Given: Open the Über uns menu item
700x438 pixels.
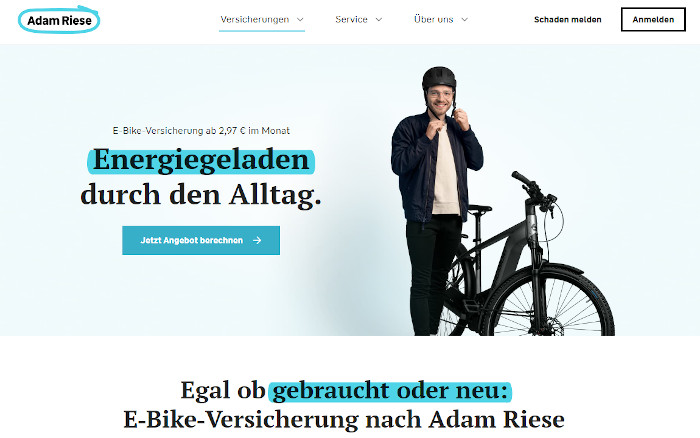Looking at the screenshot, I should [433, 19].
